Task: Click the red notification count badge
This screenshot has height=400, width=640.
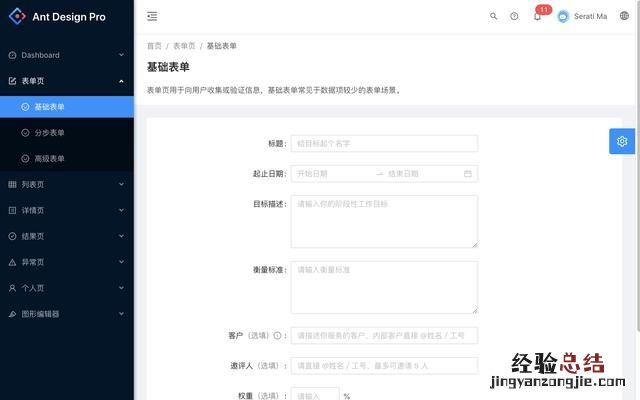Action: point(544,9)
